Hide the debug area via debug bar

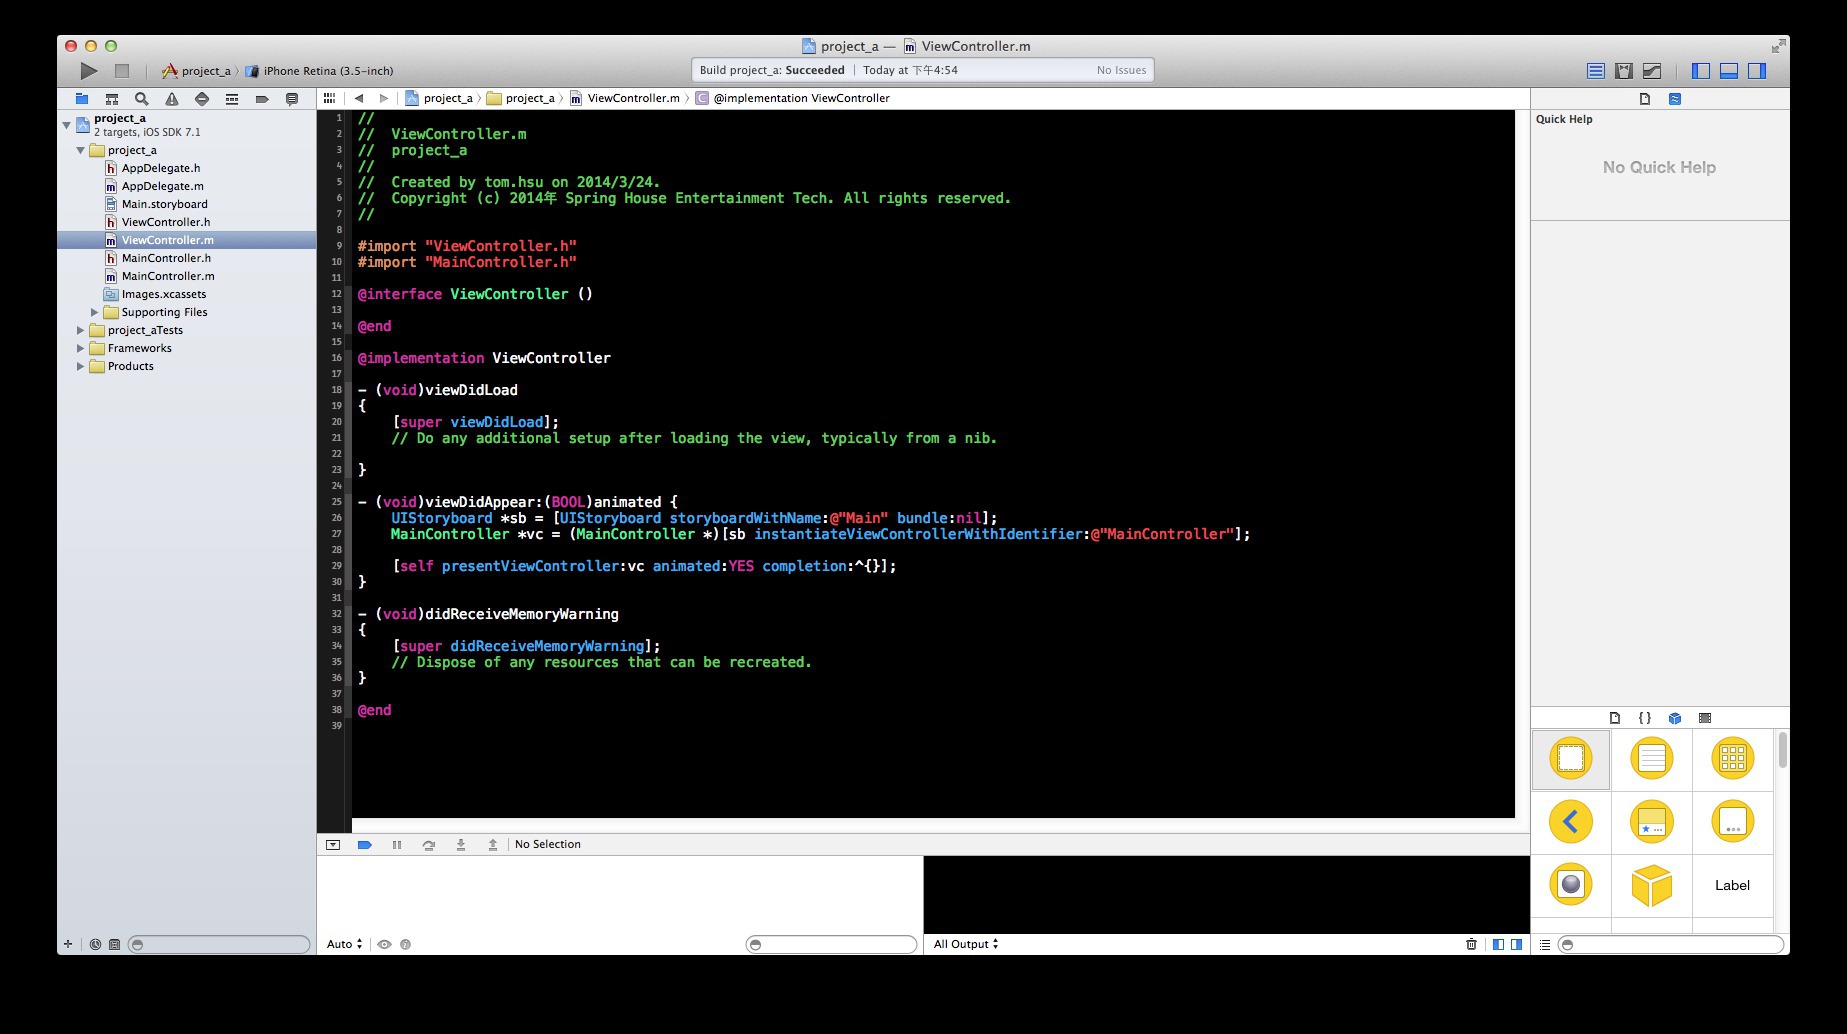pyautogui.click(x=333, y=845)
